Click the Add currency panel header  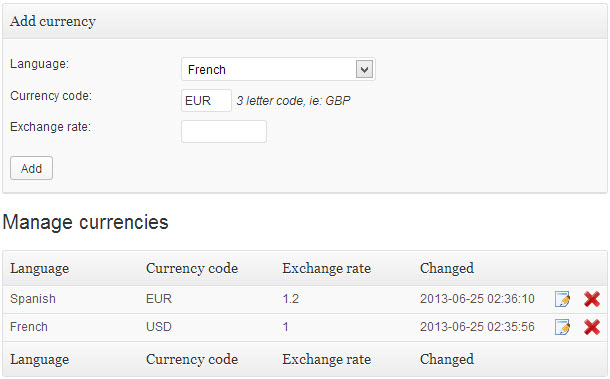(x=305, y=21)
